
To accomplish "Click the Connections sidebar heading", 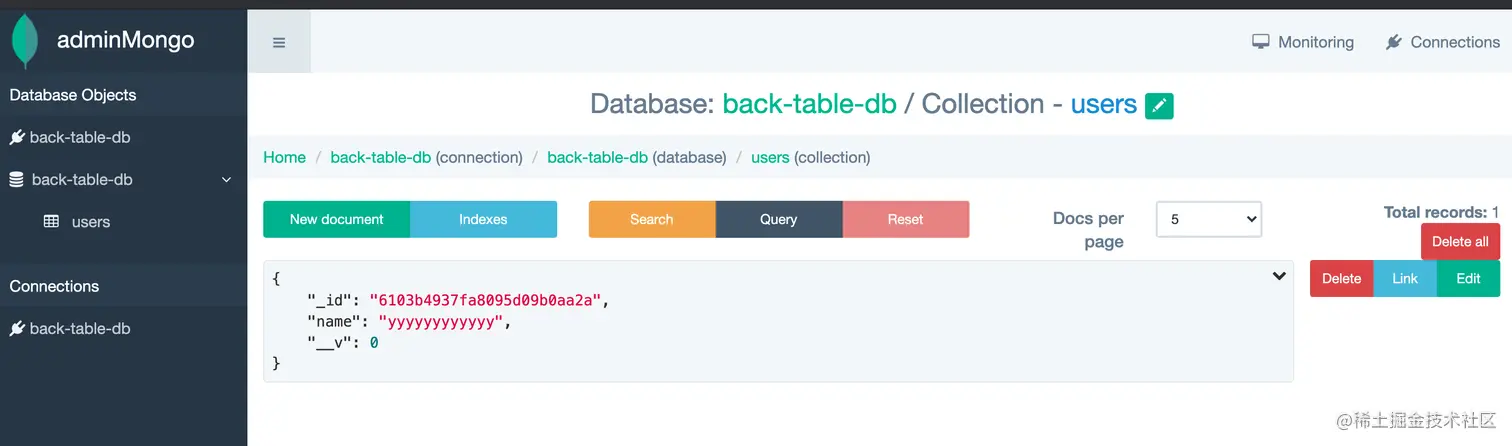I will click(54, 286).
